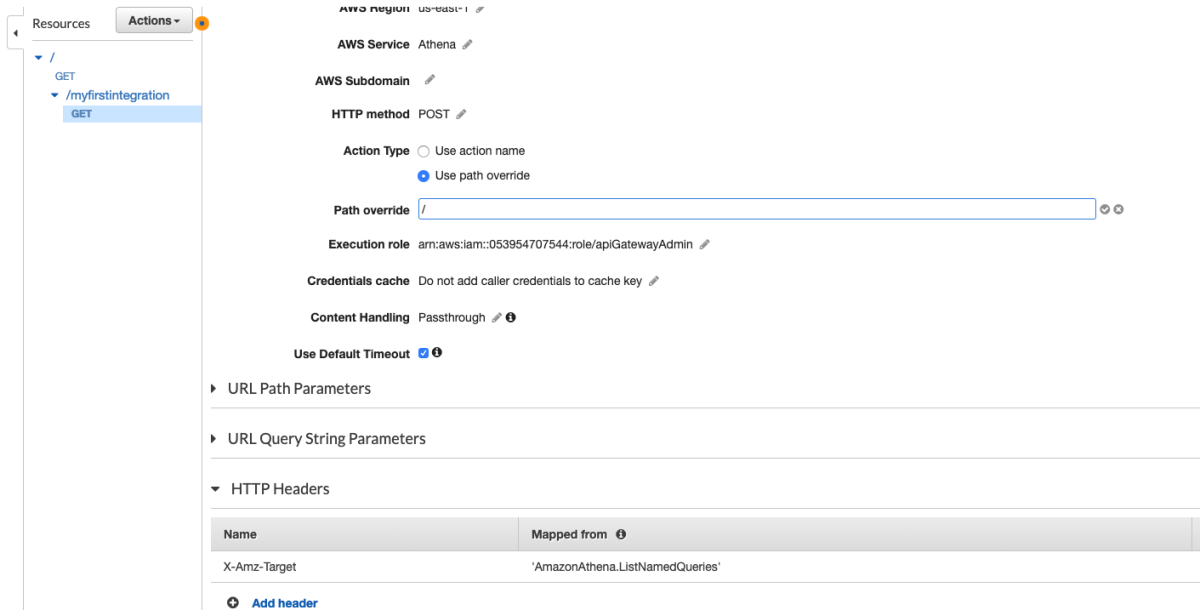Open the Actions dropdown menu

pyautogui.click(x=154, y=21)
